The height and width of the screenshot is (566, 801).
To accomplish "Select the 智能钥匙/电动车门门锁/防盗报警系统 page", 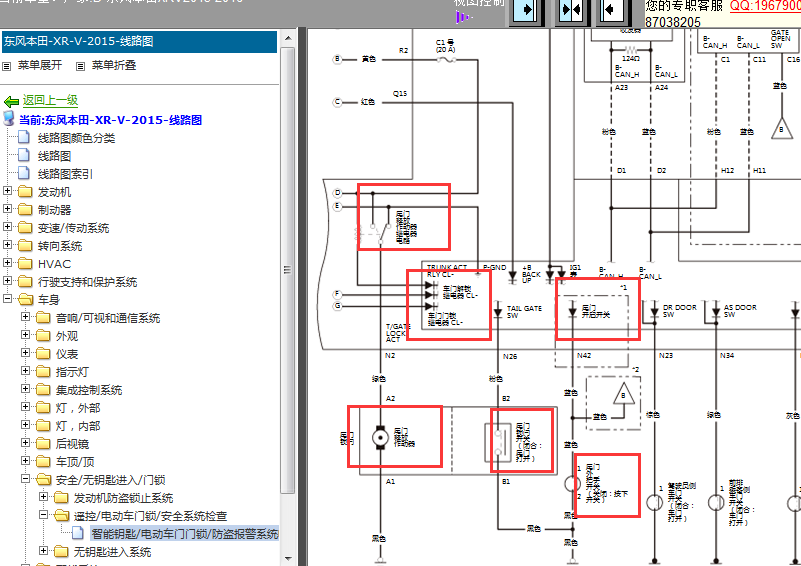I will tap(184, 534).
